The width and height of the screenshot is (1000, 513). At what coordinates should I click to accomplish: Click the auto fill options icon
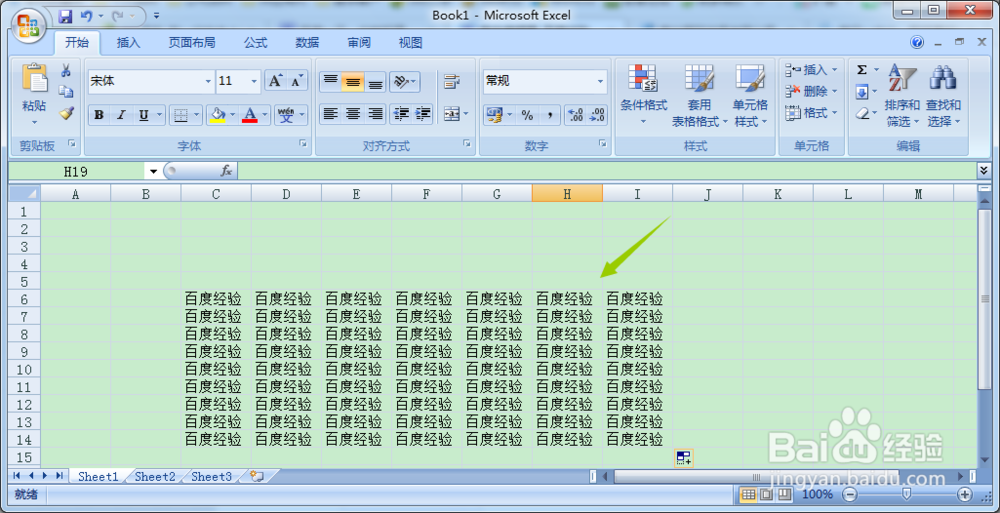684,457
